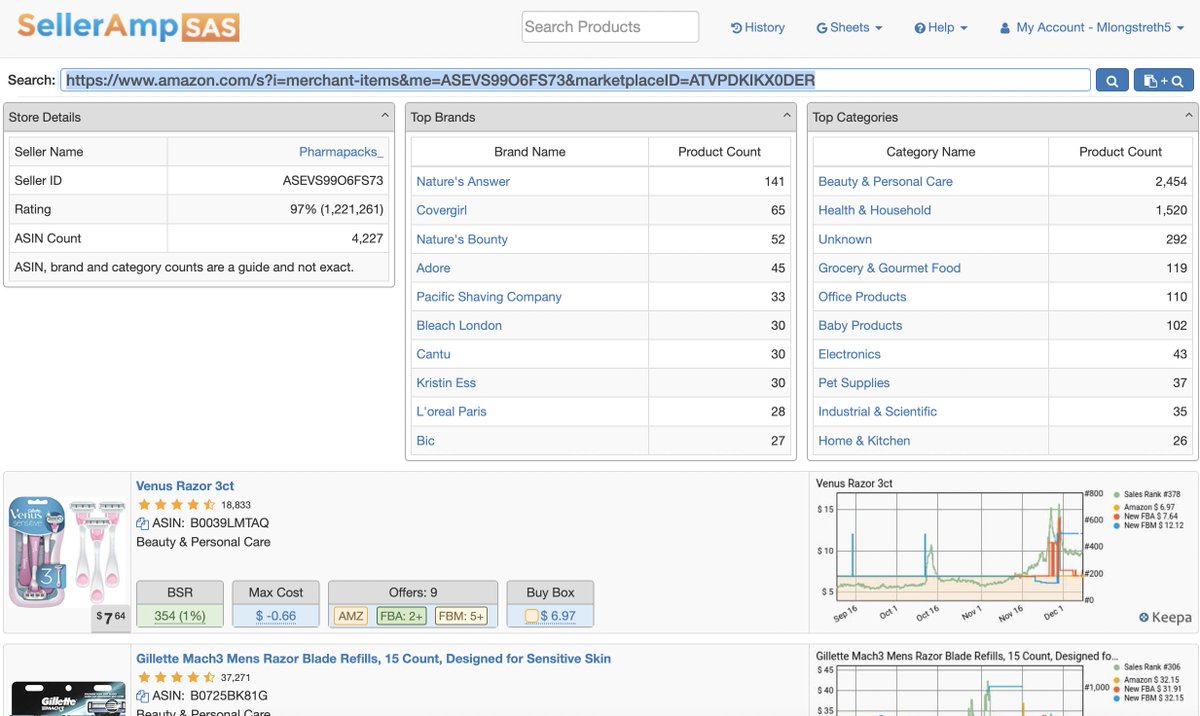Click the $7.64 price tag on Venus image
Screen dimensions: 1200x716
109,617
